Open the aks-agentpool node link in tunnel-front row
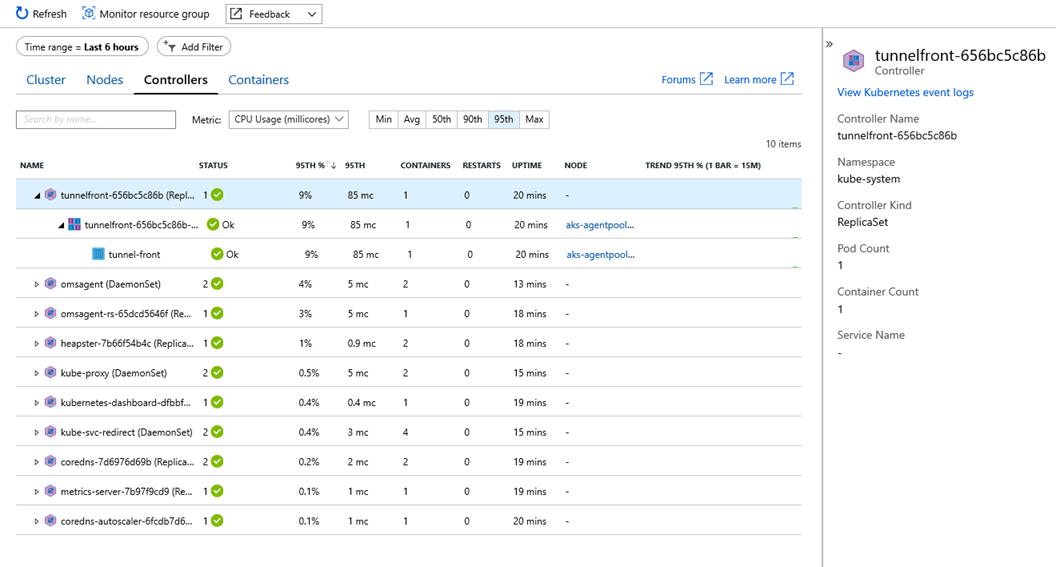This screenshot has width=1056, height=567. tap(601, 255)
